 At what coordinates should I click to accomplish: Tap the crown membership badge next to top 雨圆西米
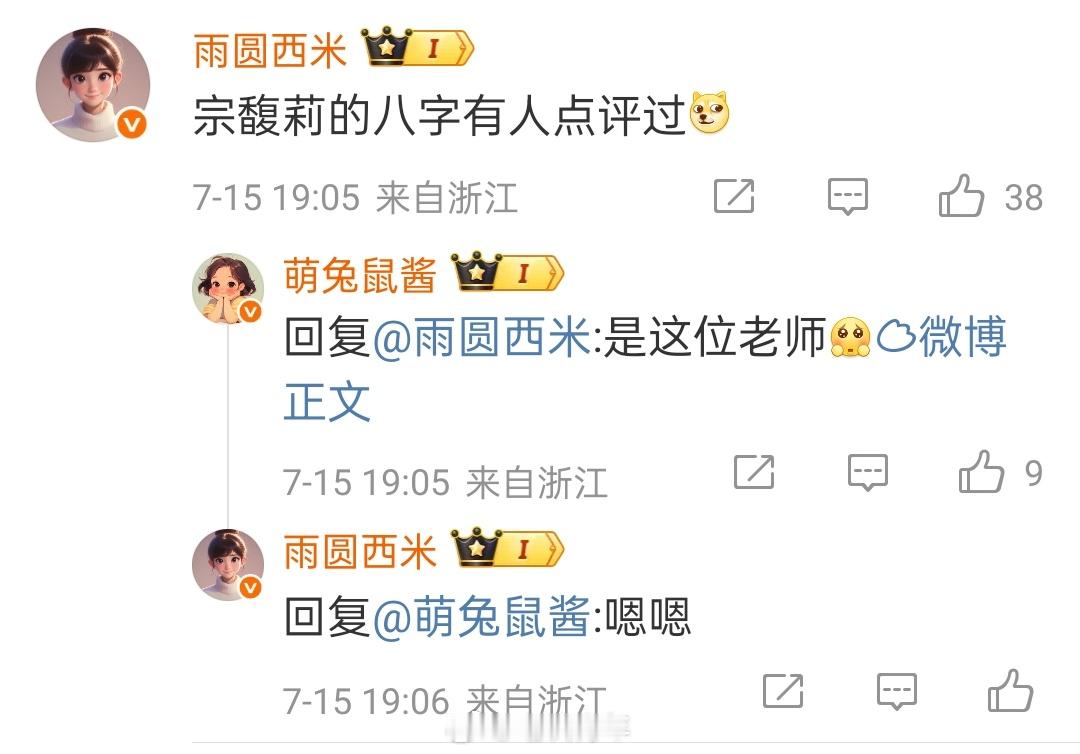tap(417, 47)
